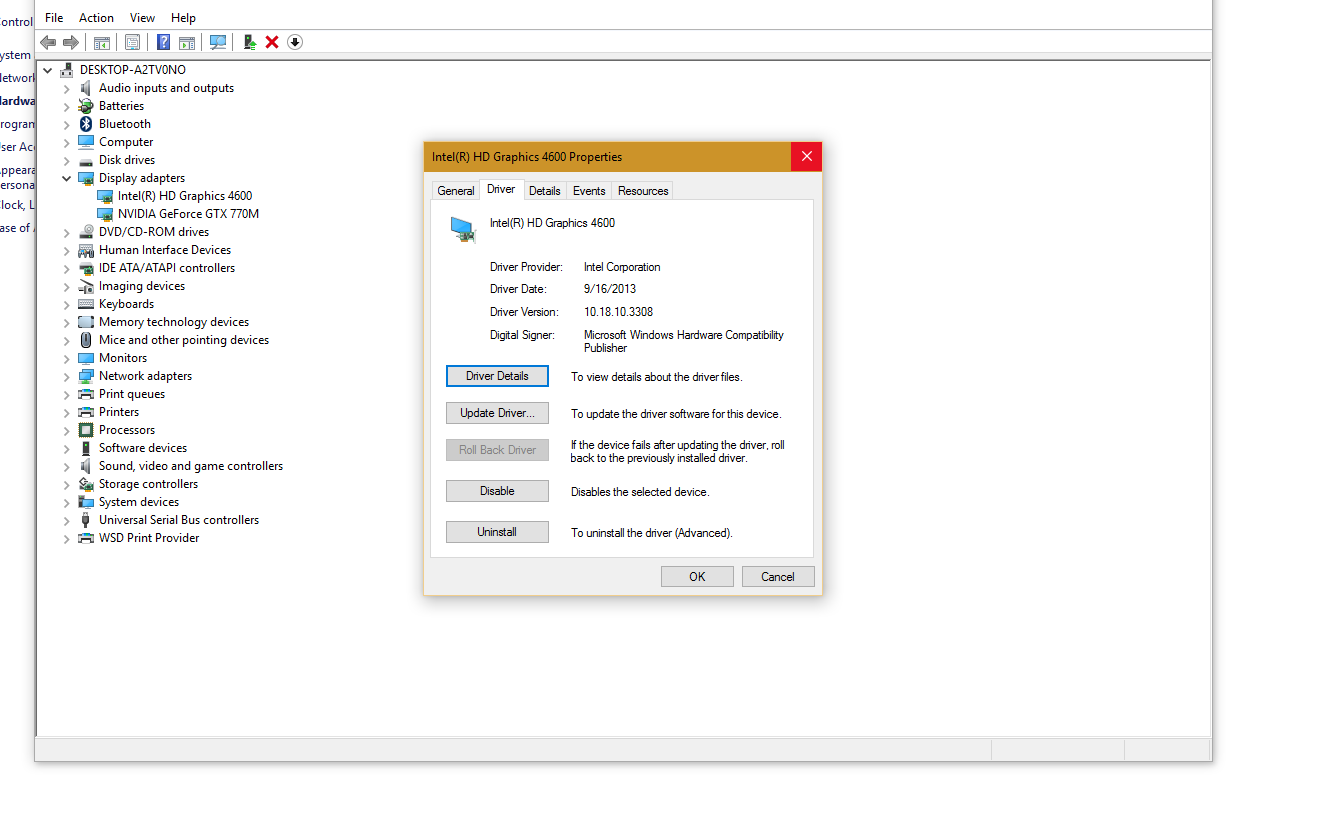
Task: Click Update Driver Software toolbar icon
Action: (250, 42)
